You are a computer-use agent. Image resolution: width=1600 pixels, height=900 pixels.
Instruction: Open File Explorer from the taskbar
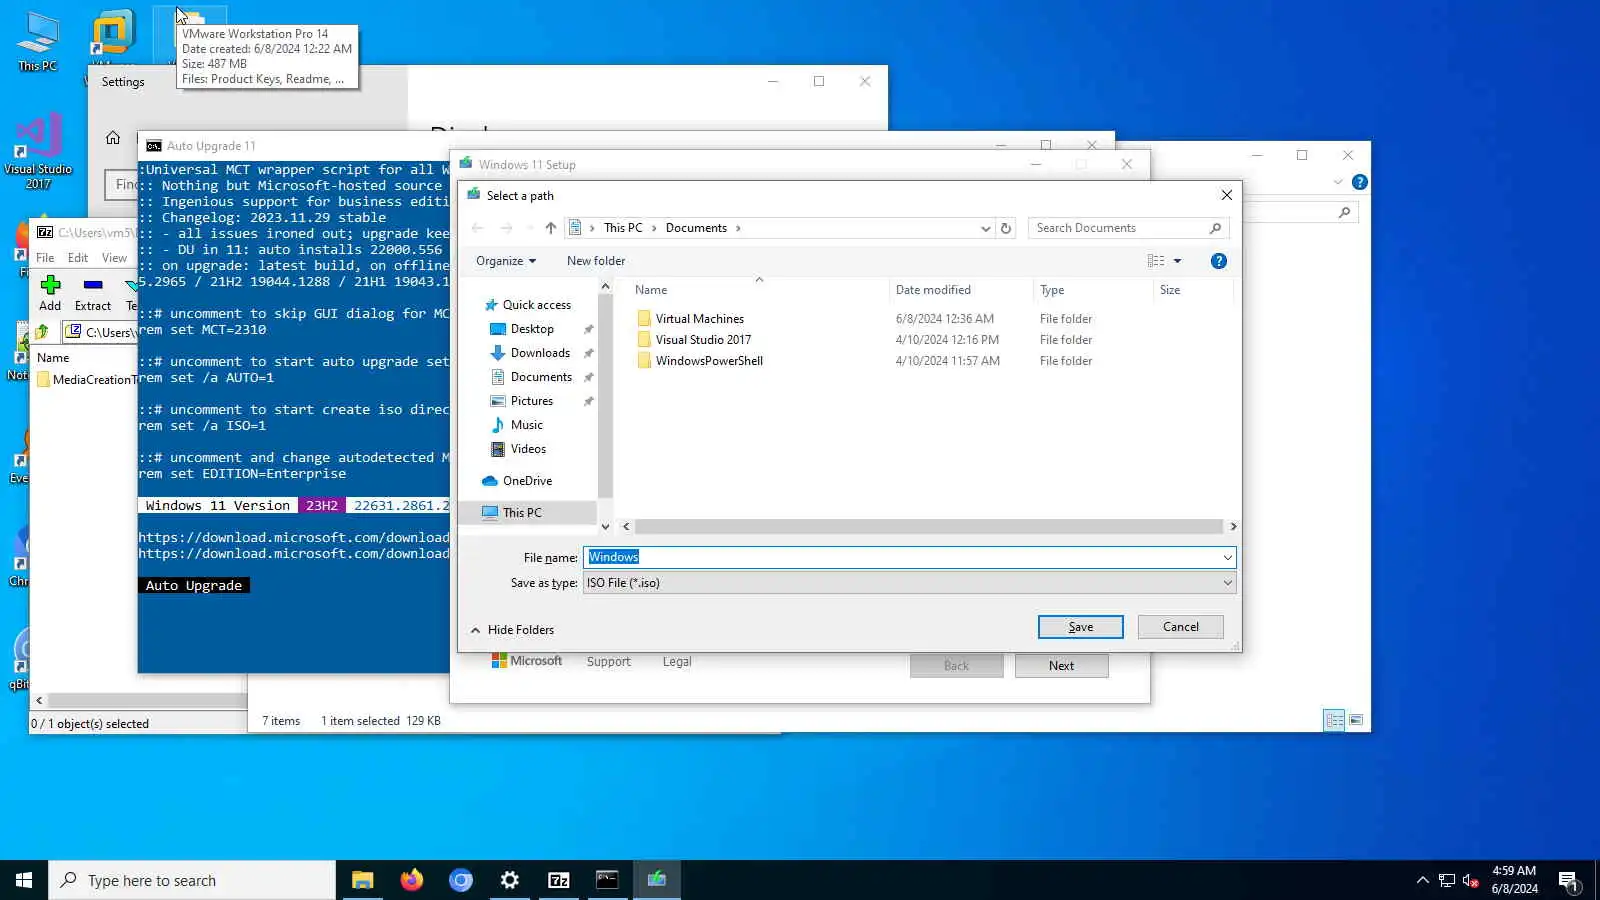(x=362, y=880)
